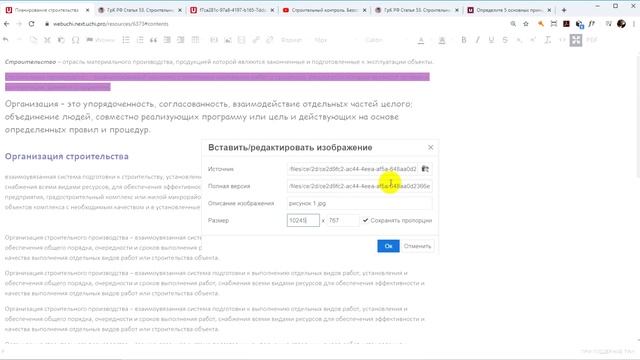This screenshot has width=640, height=360.
Task: Cancel the image dialog with Отменить
Action: click(x=417, y=246)
